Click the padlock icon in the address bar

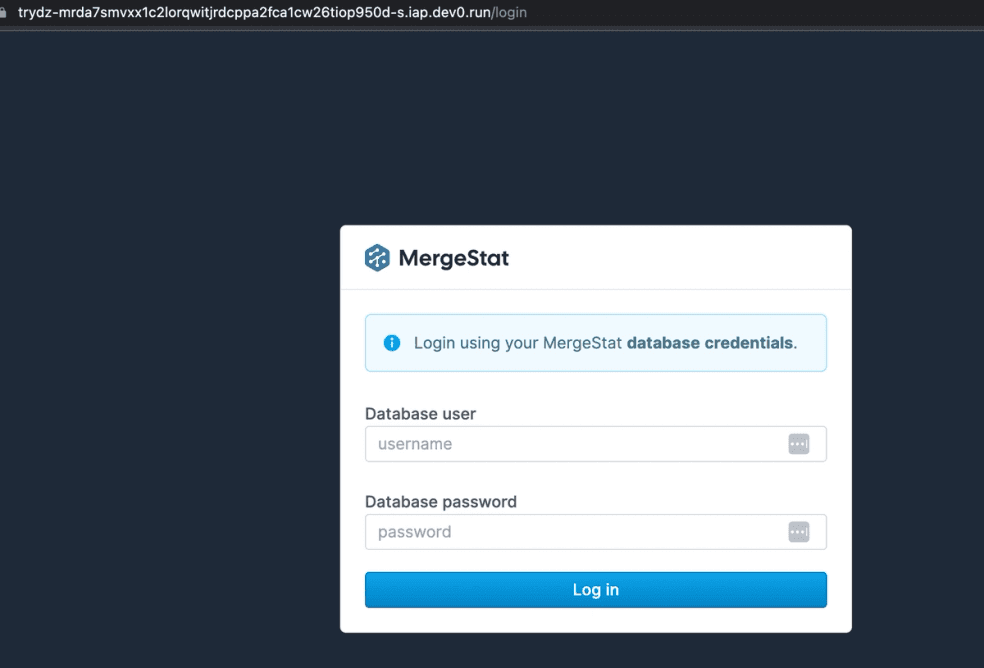pos(10,12)
